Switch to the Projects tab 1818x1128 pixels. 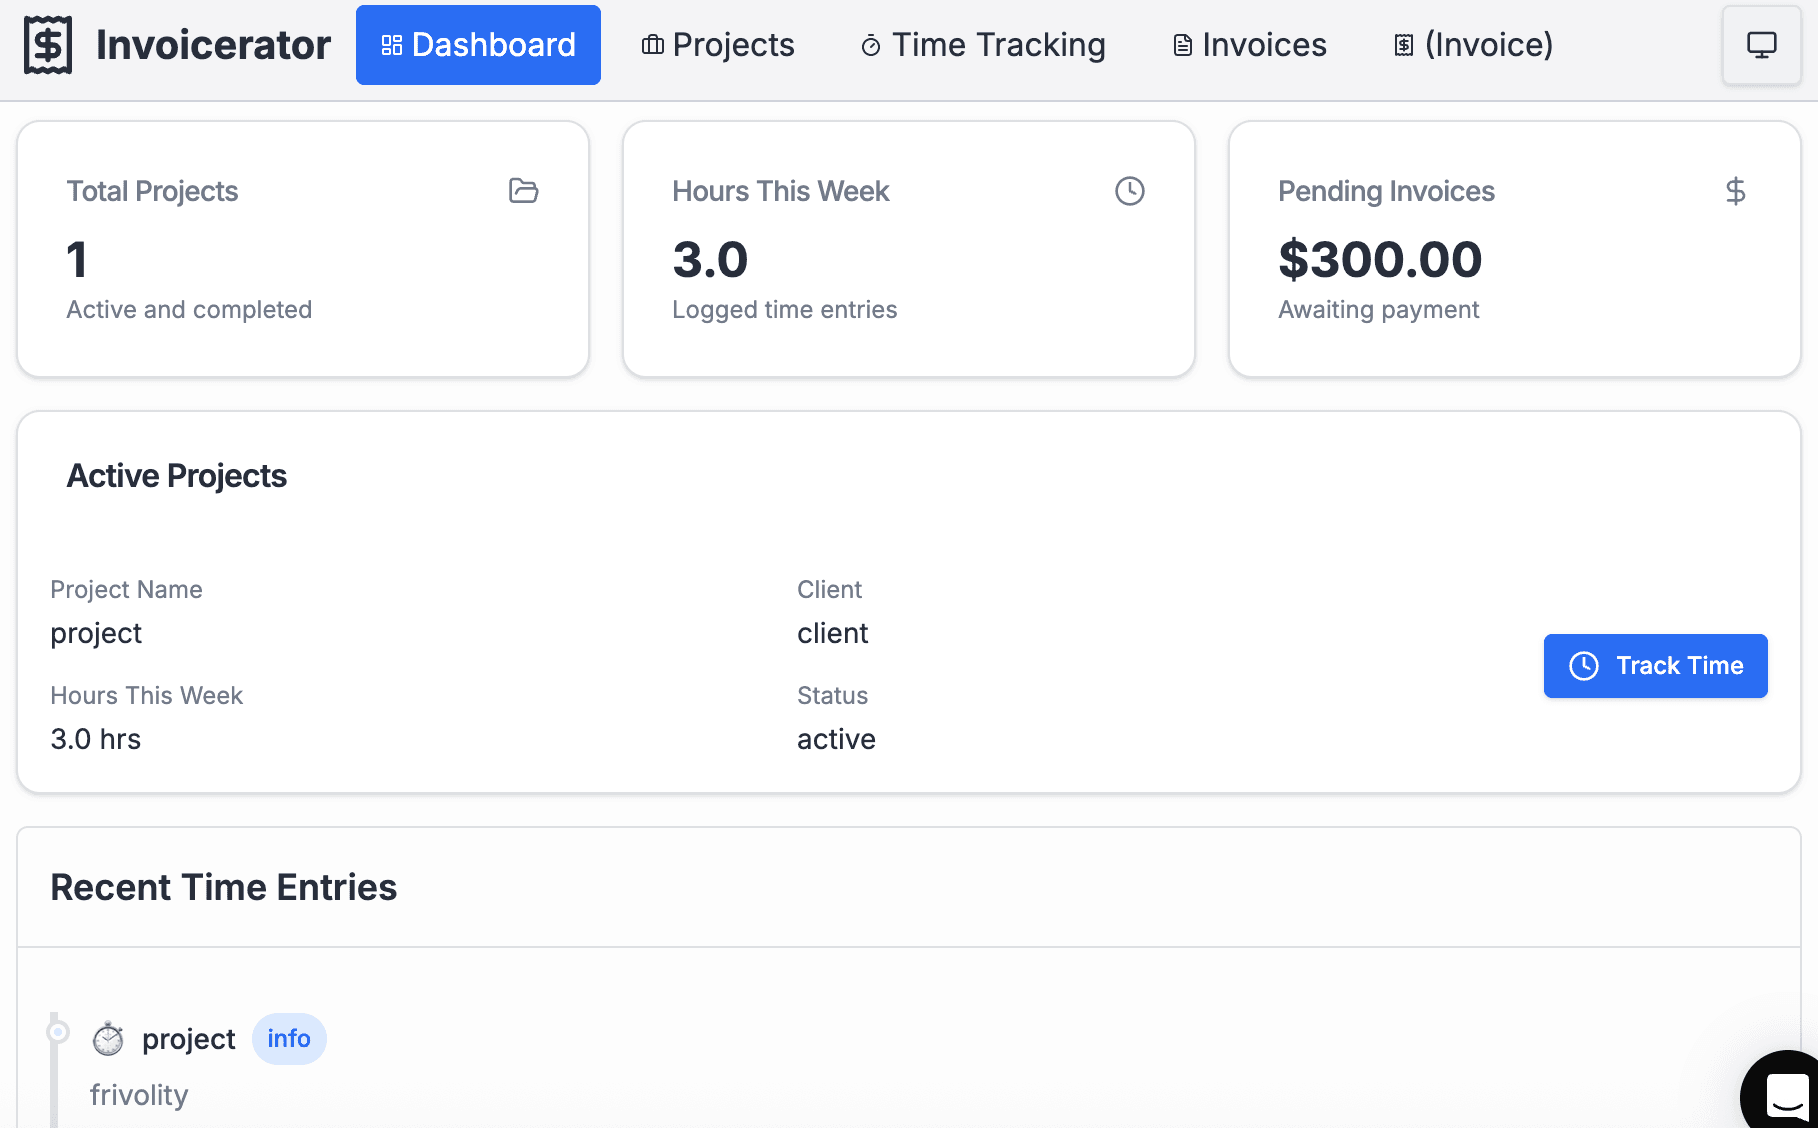point(718,45)
